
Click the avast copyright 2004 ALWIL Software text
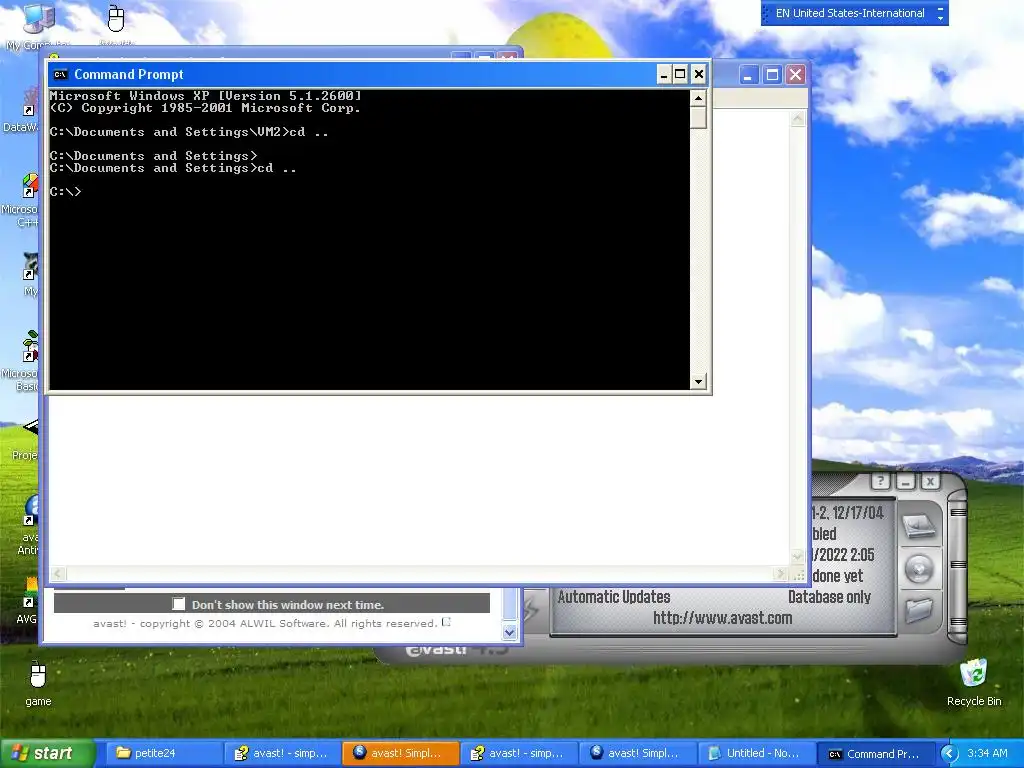(264, 623)
